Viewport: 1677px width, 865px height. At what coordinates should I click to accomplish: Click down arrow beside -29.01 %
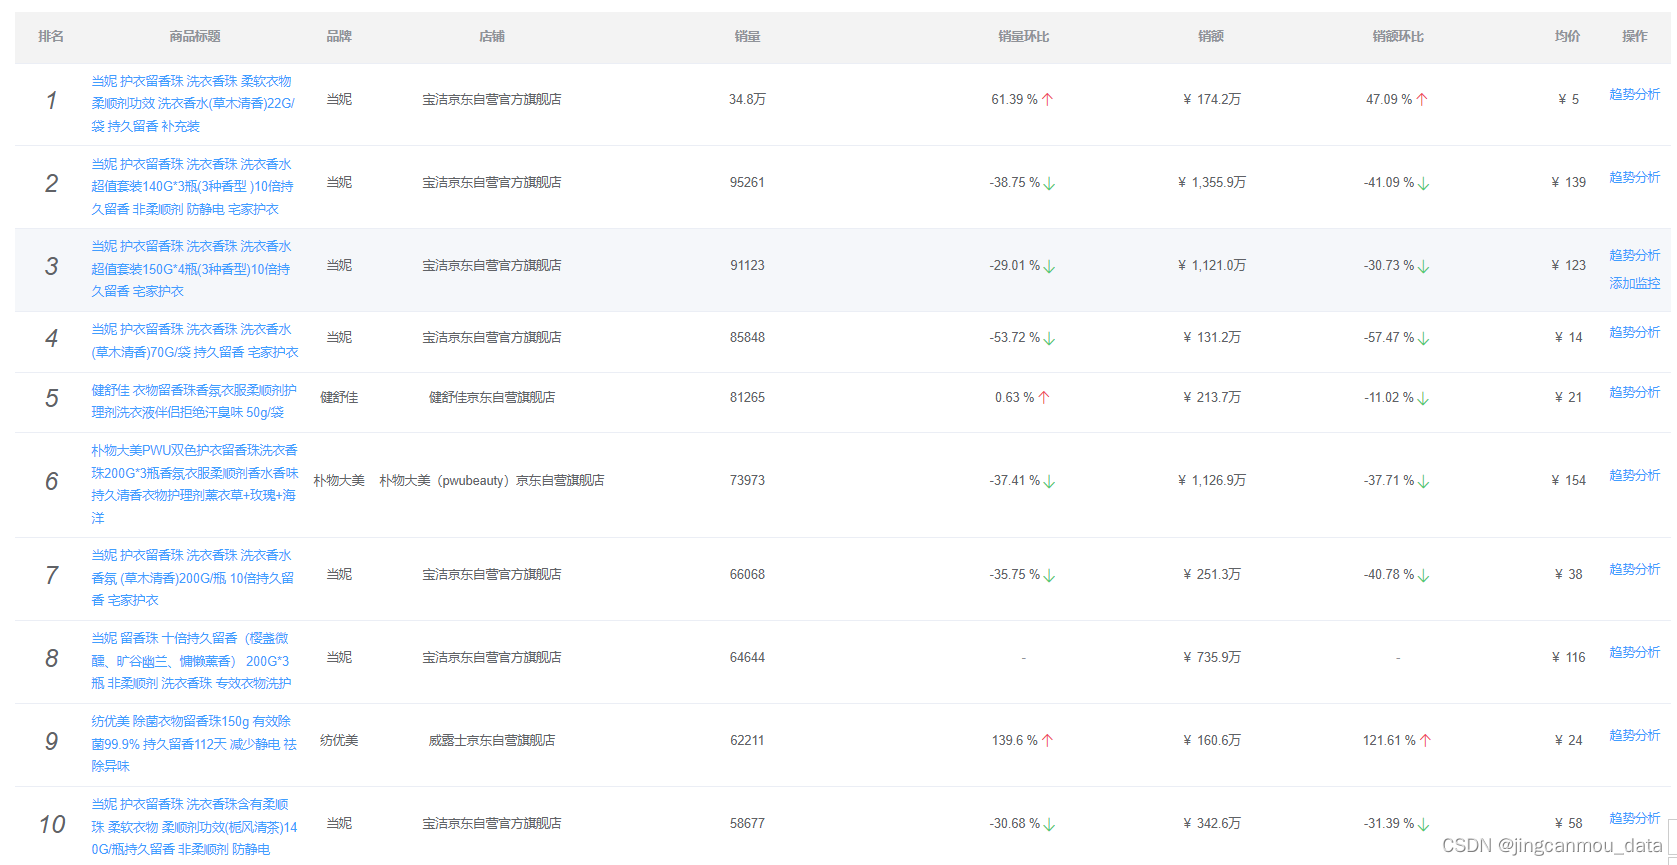(x=1049, y=266)
